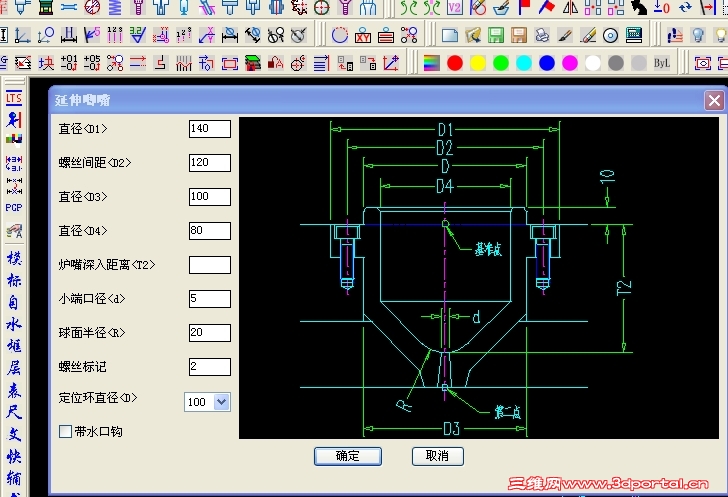Click the green floppy disk save icon
Image resolution: width=728 pixels, height=497 pixels.
click(x=495, y=35)
